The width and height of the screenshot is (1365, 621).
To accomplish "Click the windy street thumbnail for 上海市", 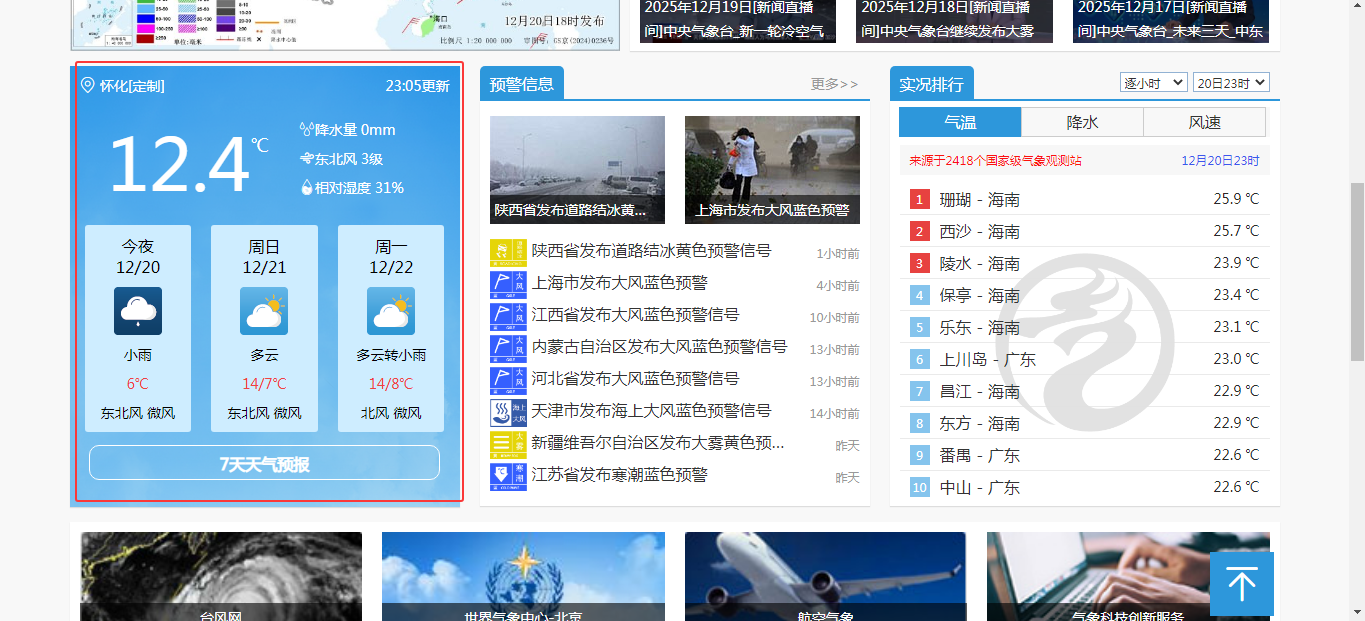I will point(772,169).
